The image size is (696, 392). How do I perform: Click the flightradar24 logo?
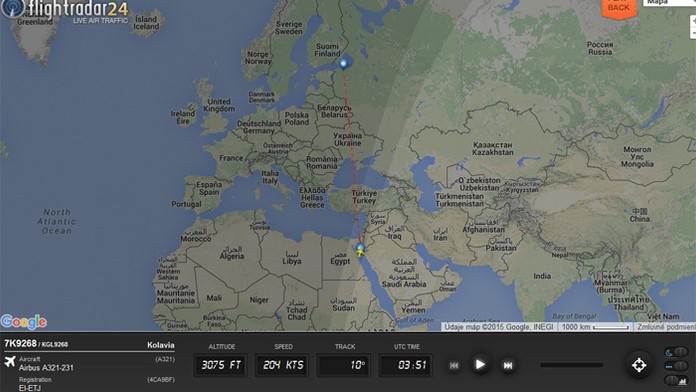click(65, 9)
